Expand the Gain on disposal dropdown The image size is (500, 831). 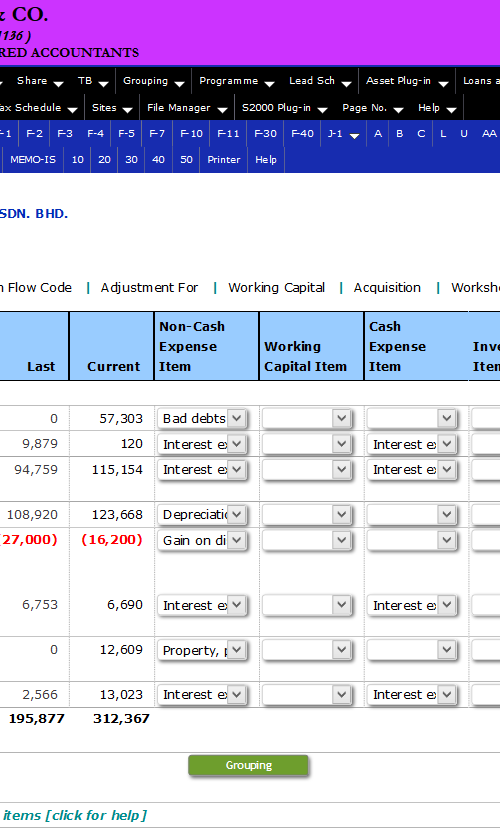(x=202, y=541)
